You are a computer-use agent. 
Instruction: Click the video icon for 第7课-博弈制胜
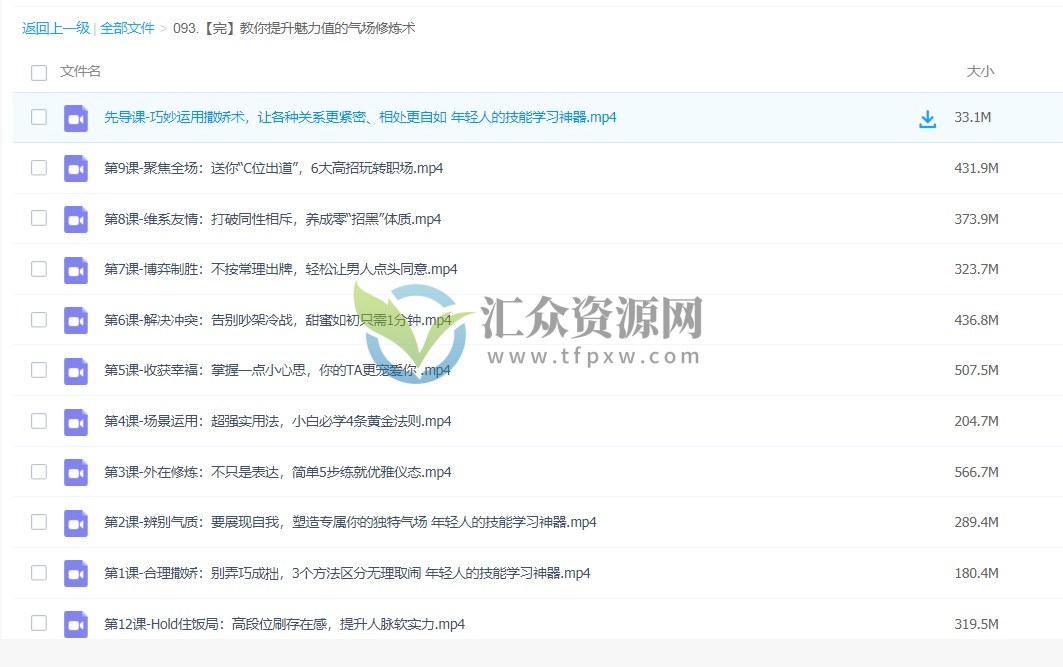(x=76, y=269)
